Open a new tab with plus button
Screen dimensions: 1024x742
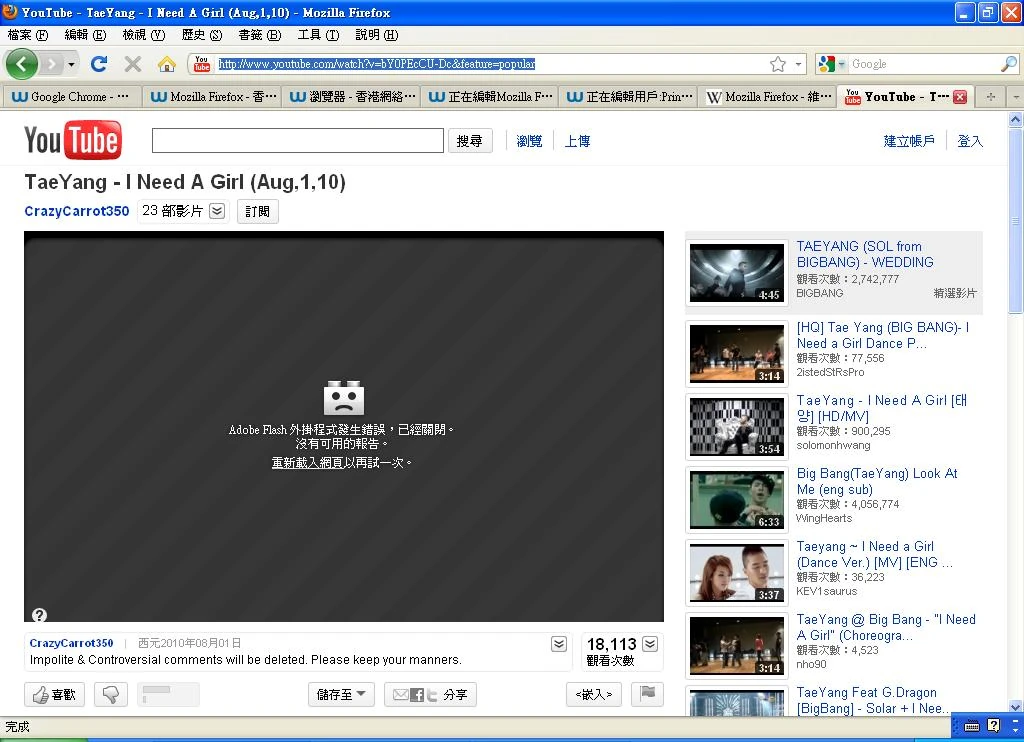click(991, 97)
